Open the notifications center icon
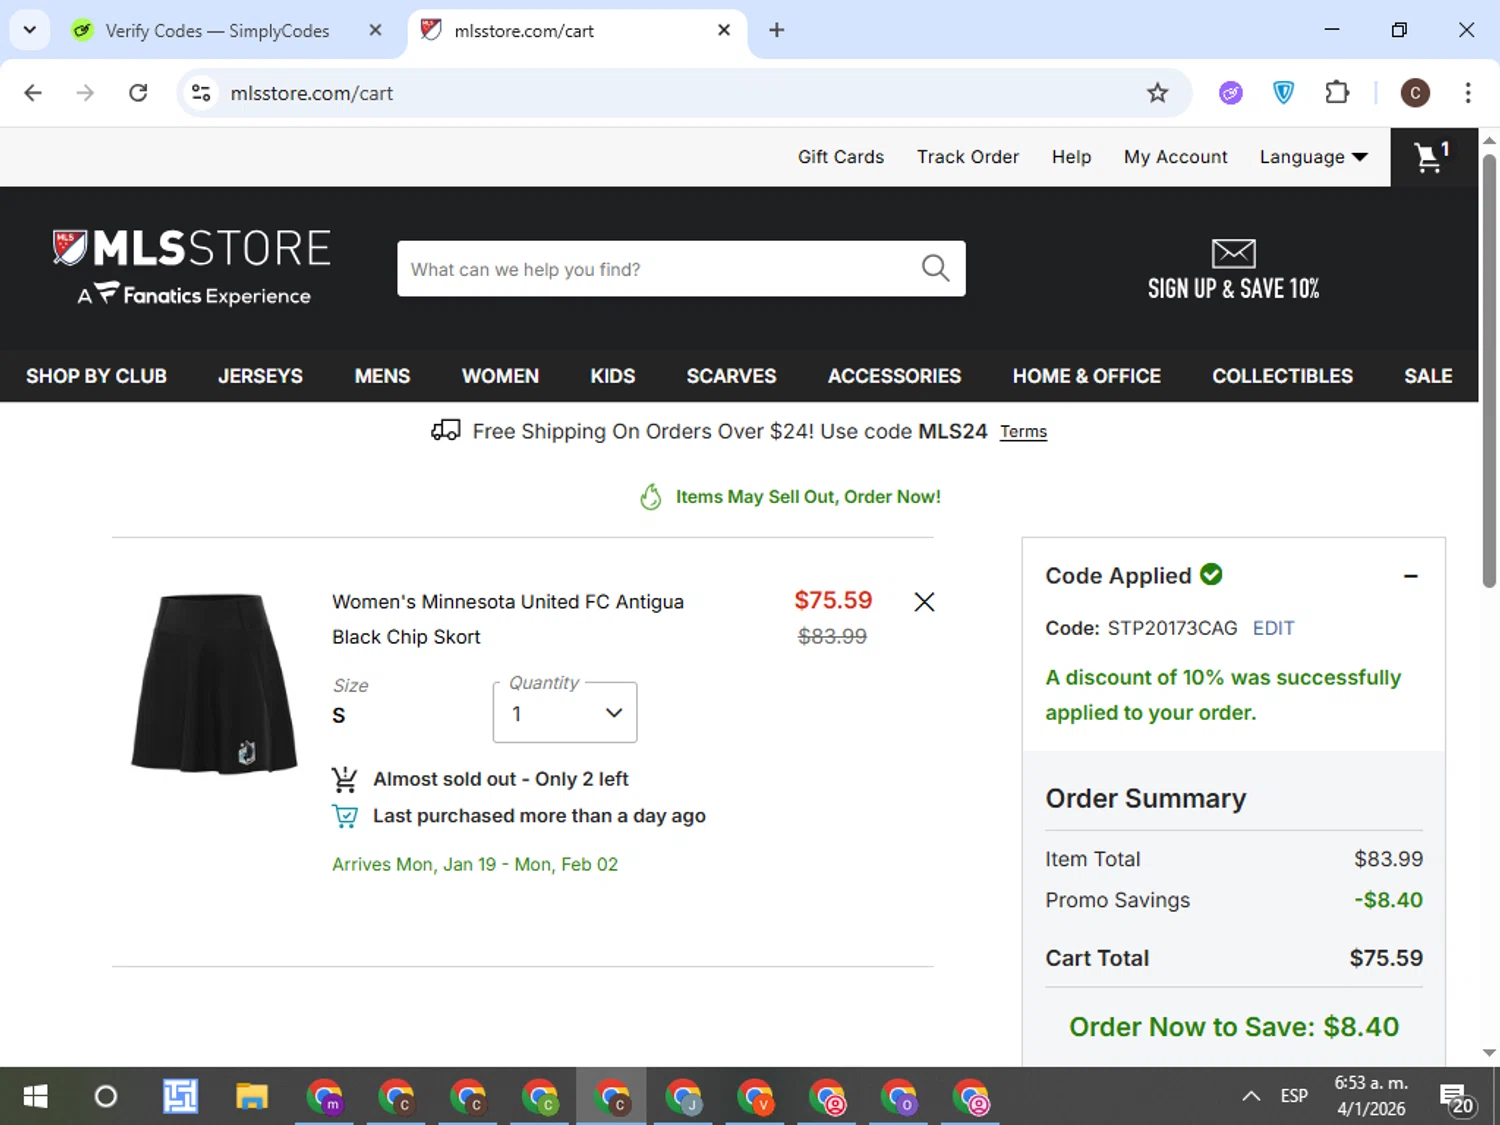1500x1125 pixels. pos(1456,1098)
